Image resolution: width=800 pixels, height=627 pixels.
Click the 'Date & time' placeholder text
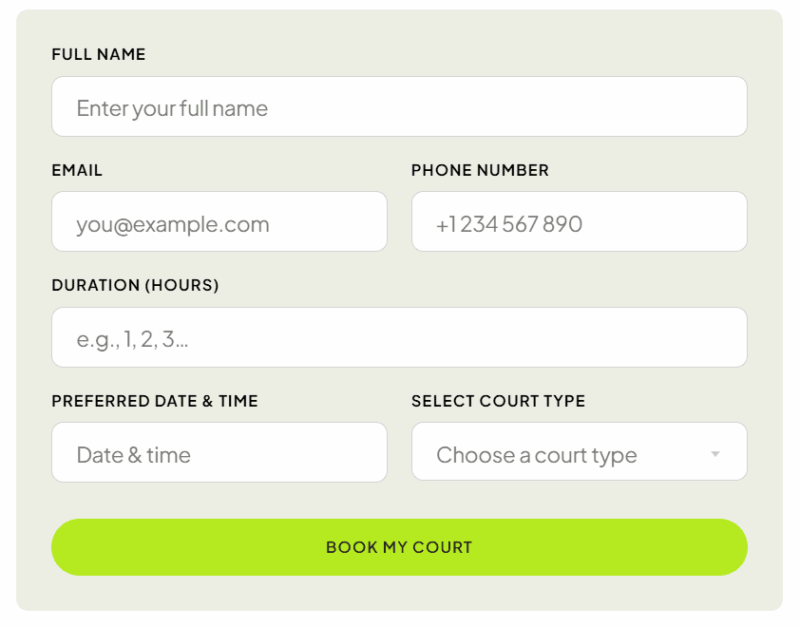point(133,455)
